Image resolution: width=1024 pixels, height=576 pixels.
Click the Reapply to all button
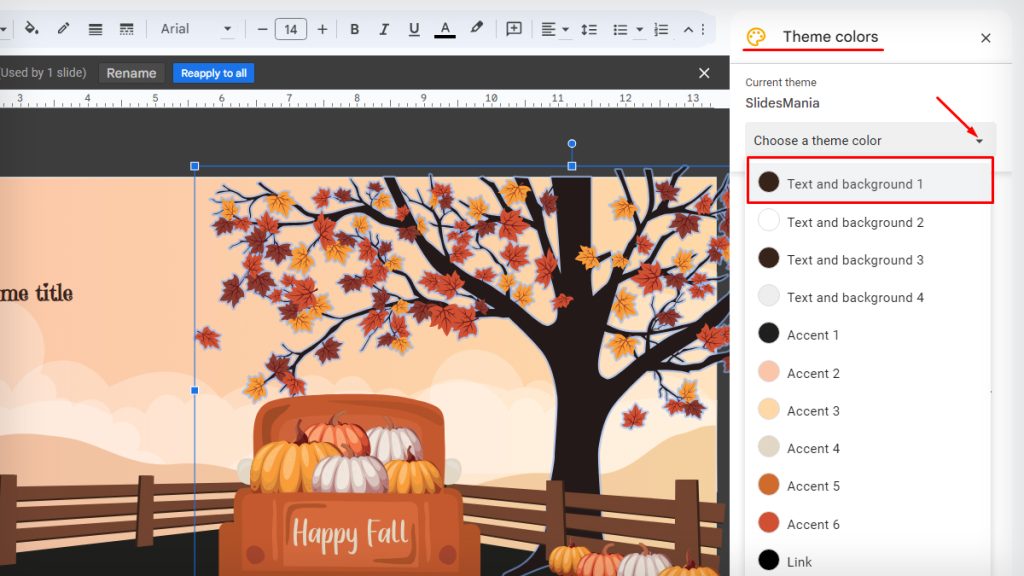[213, 72]
